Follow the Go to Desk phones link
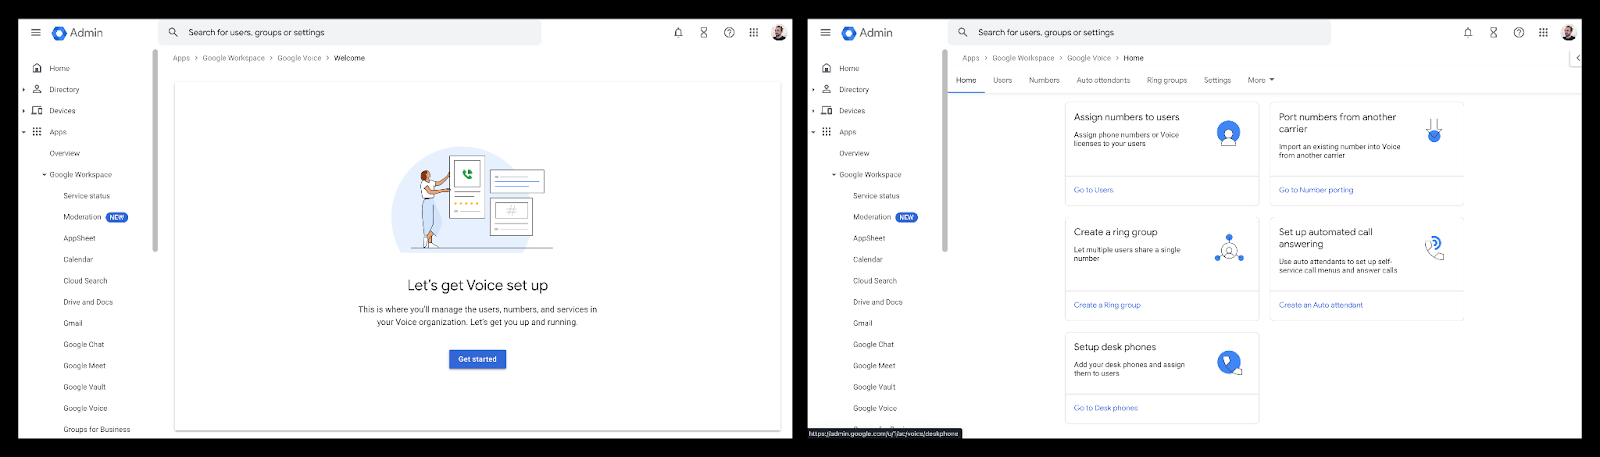The height and width of the screenshot is (457, 1600). pos(1105,408)
